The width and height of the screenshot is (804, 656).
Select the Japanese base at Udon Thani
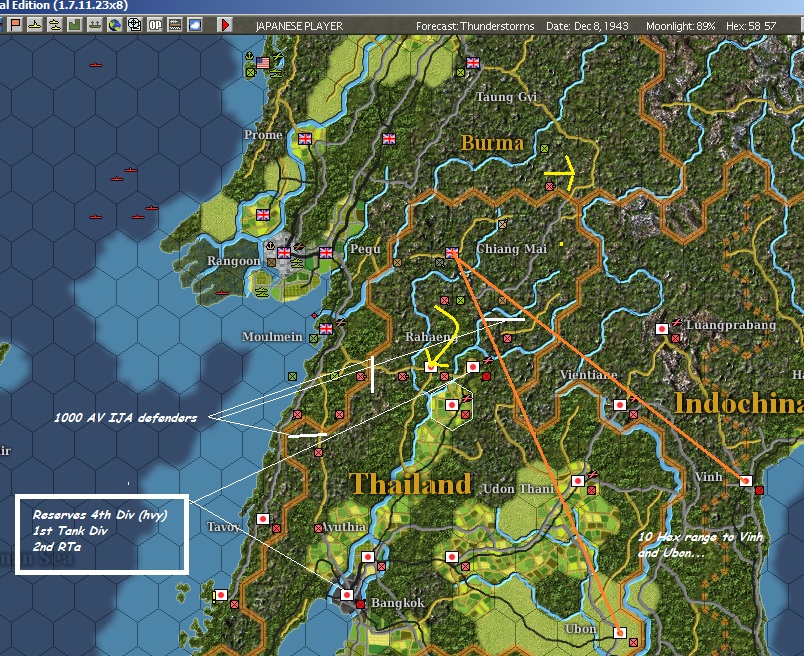(578, 481)
